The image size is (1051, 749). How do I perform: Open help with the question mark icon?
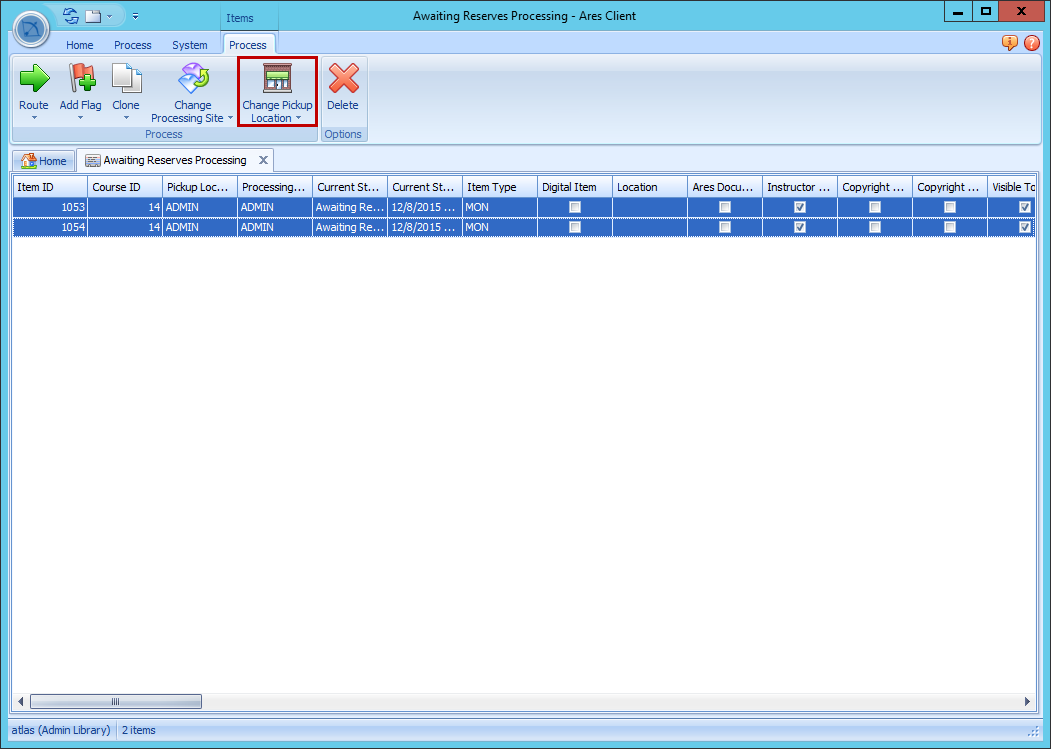click(1032, 43)
